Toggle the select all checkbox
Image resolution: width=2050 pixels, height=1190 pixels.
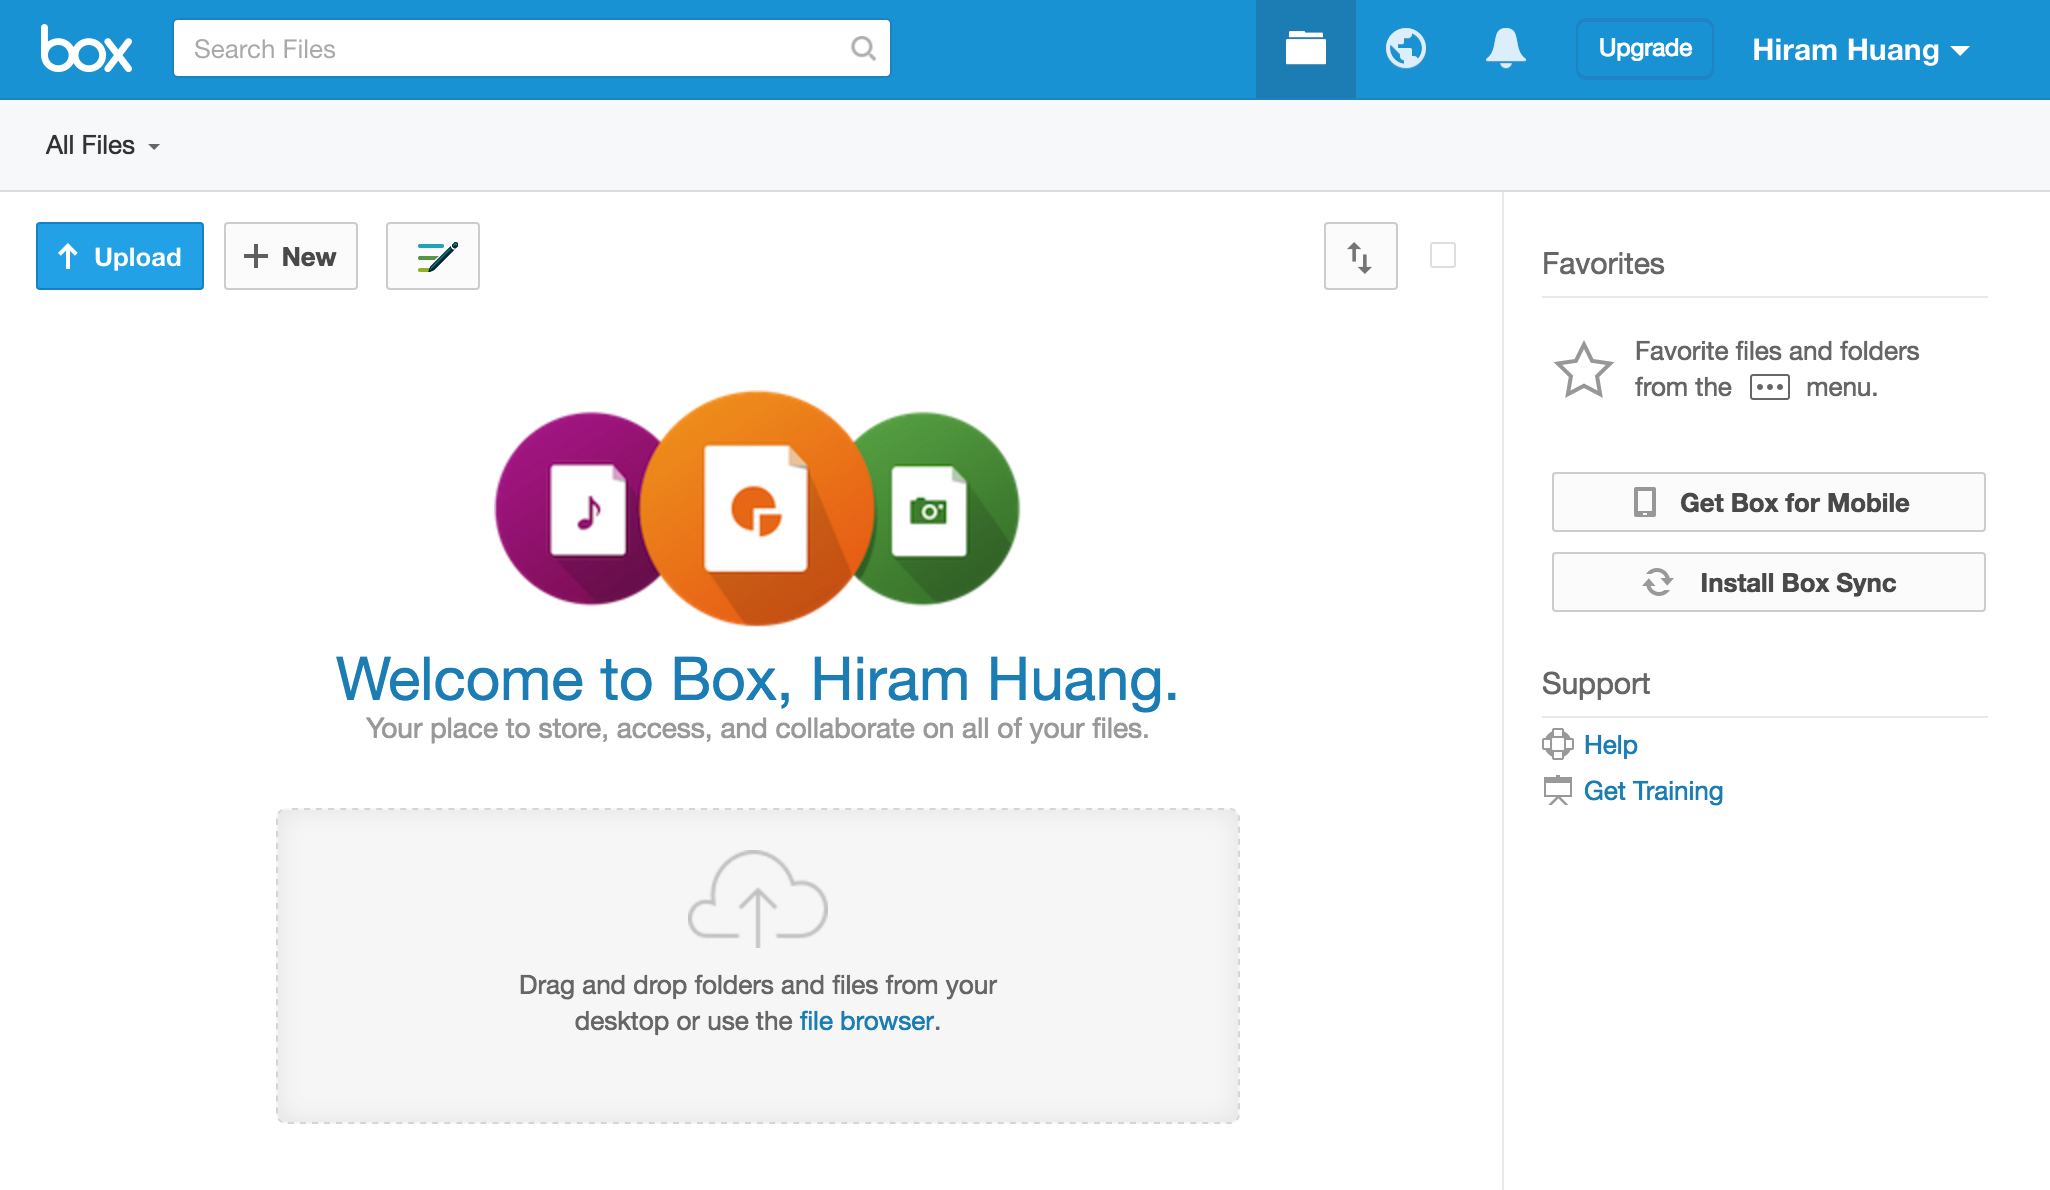click(x=1443, y=255)
